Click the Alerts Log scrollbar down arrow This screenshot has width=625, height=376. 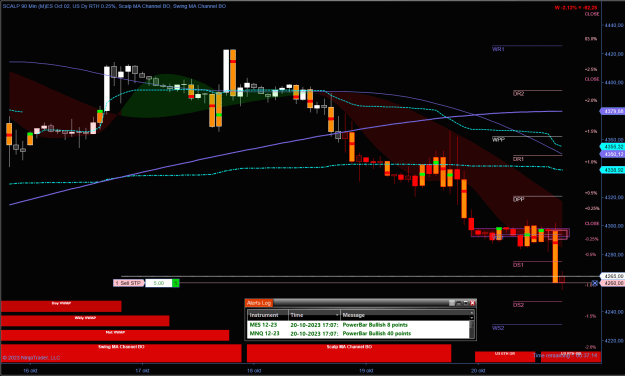tap(472, 318)
